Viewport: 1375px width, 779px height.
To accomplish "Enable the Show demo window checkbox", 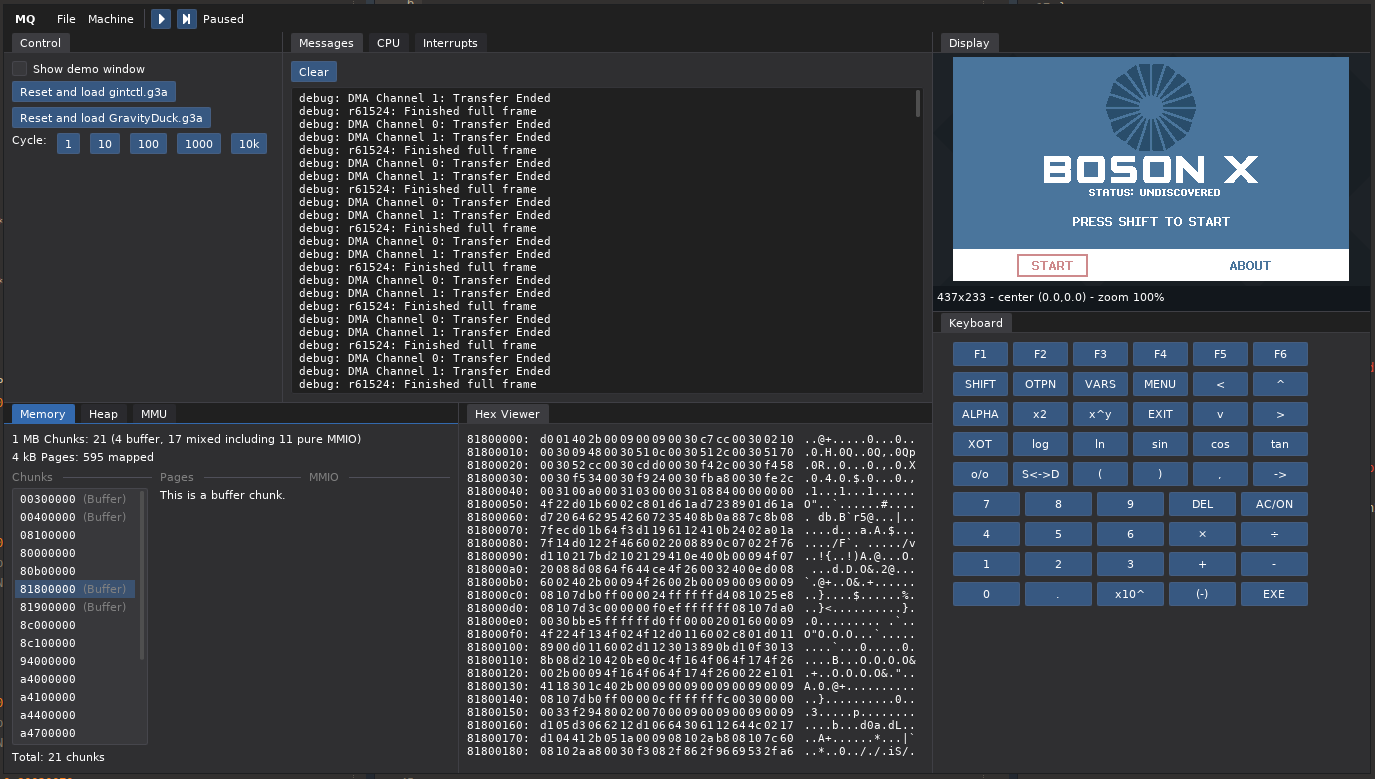I will (20, 69).
